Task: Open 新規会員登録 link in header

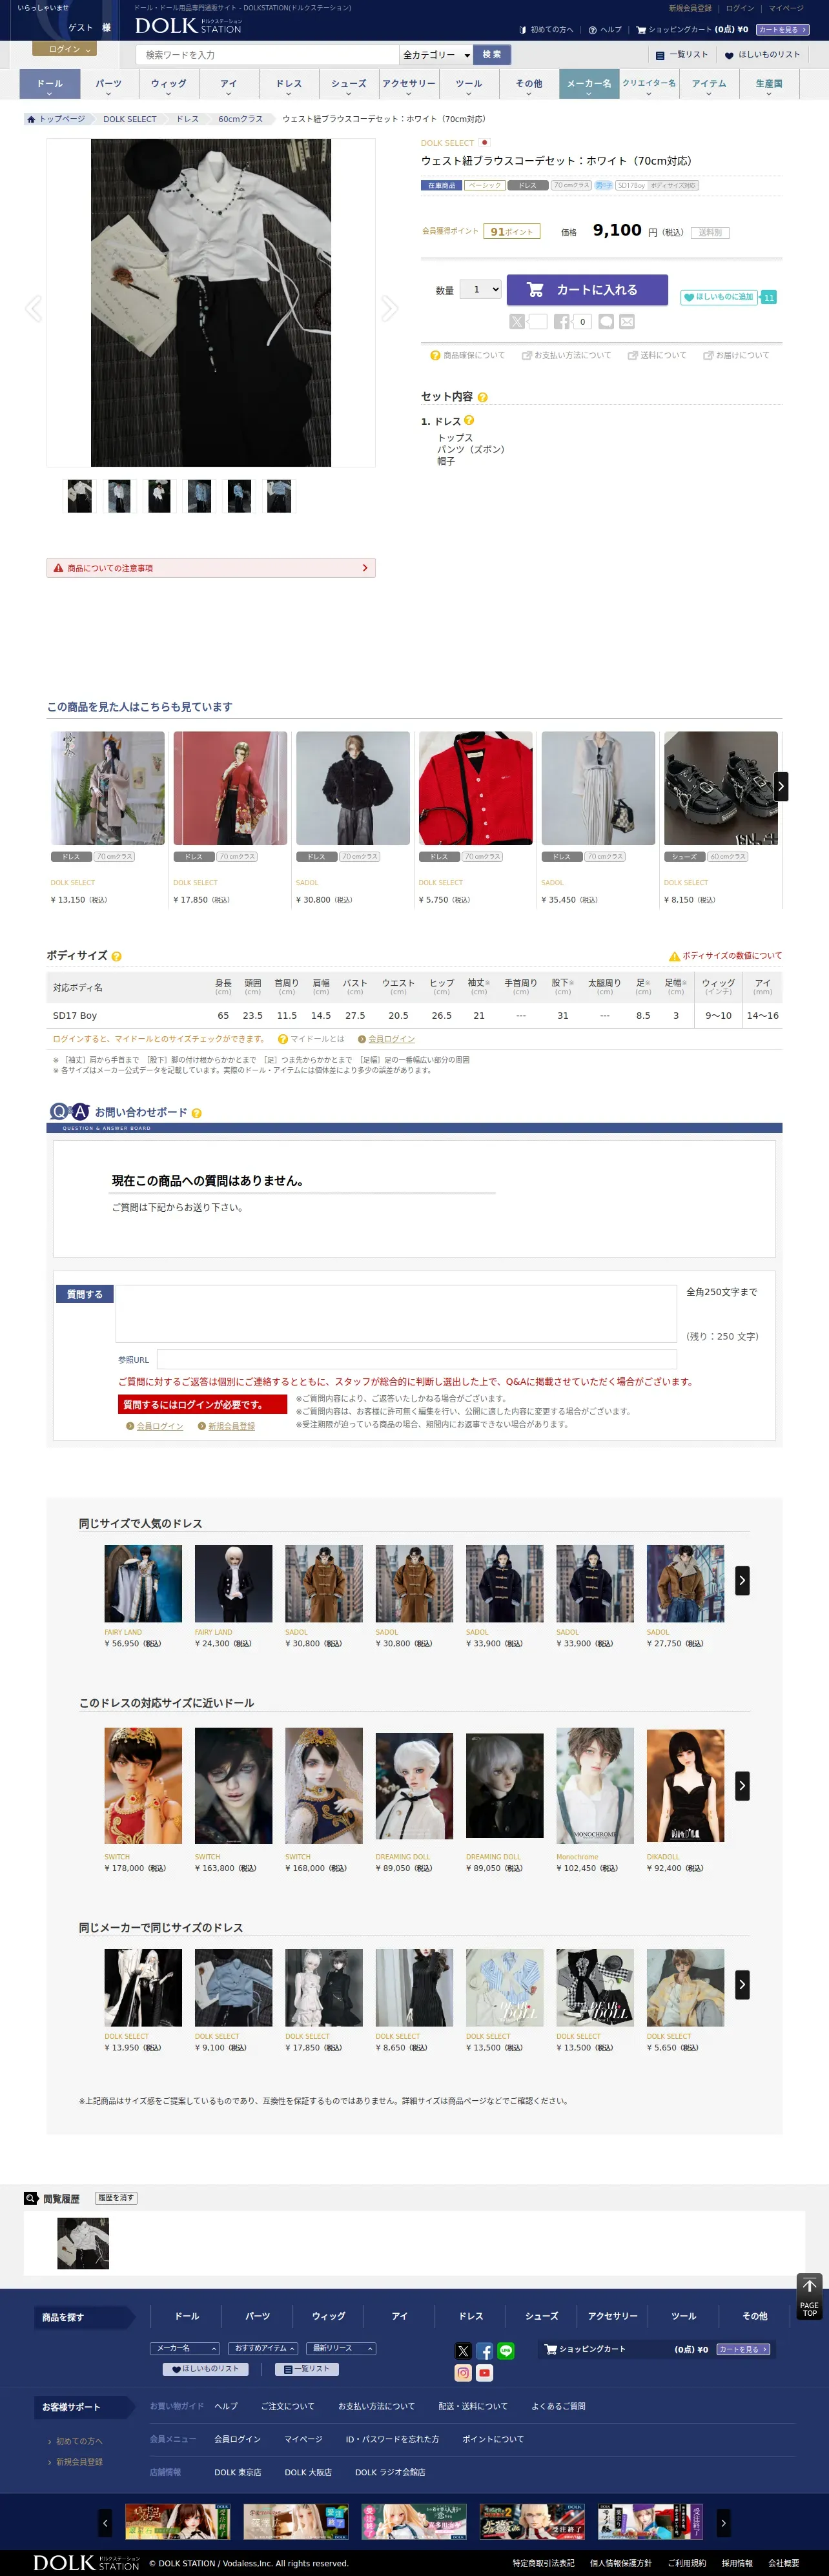Action: (x=690, y=8)
